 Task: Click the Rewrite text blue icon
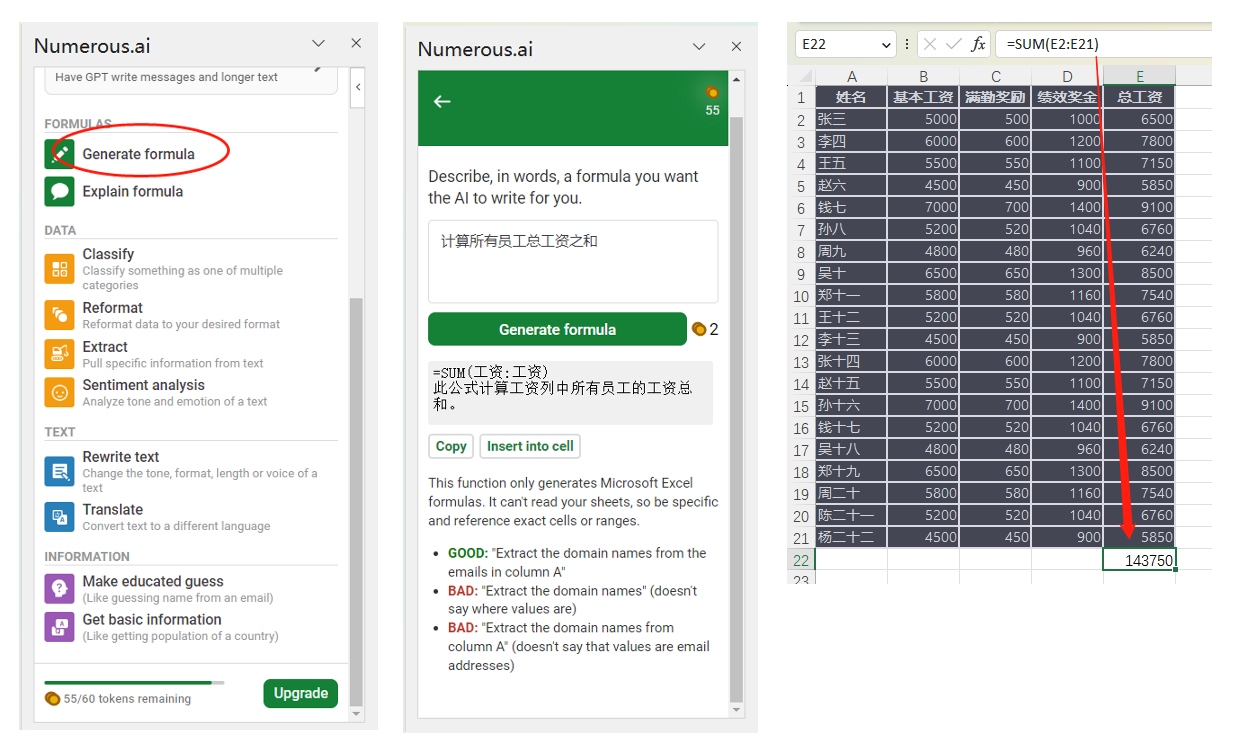coord(59,471)
